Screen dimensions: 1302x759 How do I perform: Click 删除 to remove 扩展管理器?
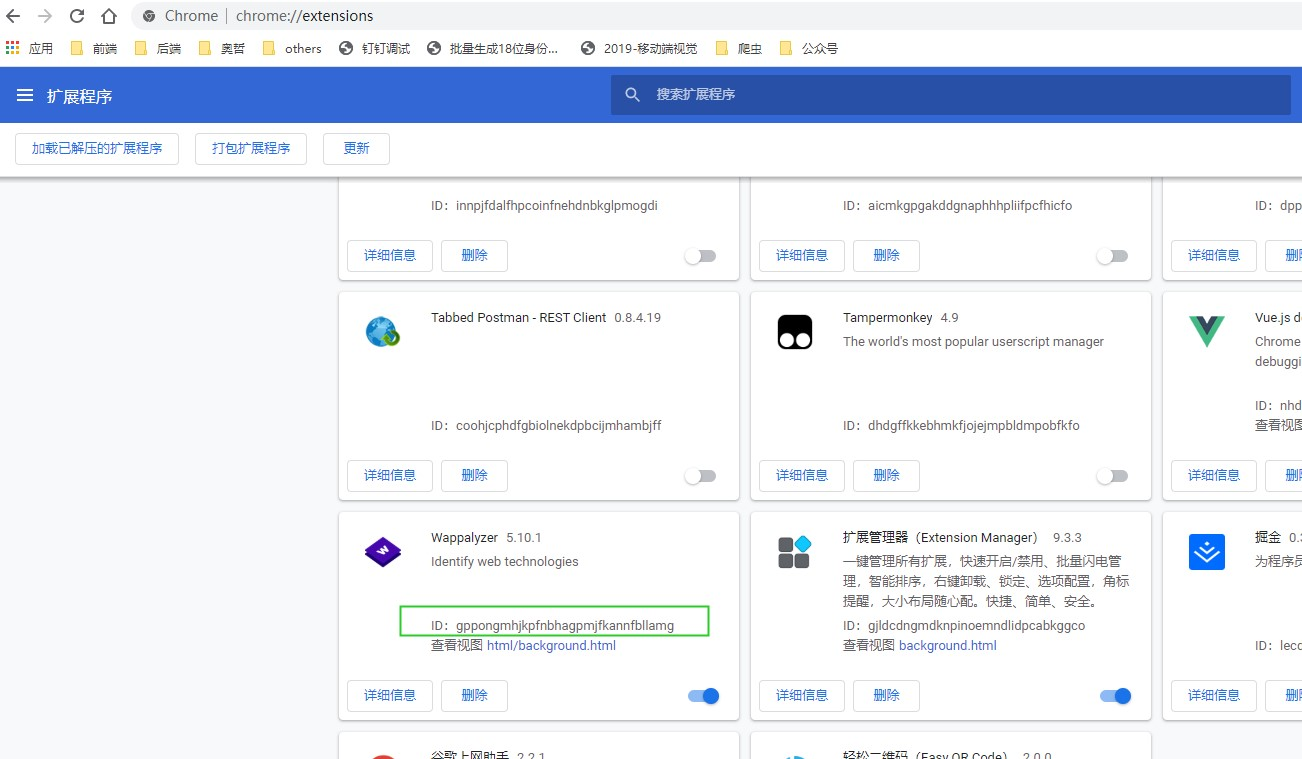pyautogui.click(x=886, y=695)
